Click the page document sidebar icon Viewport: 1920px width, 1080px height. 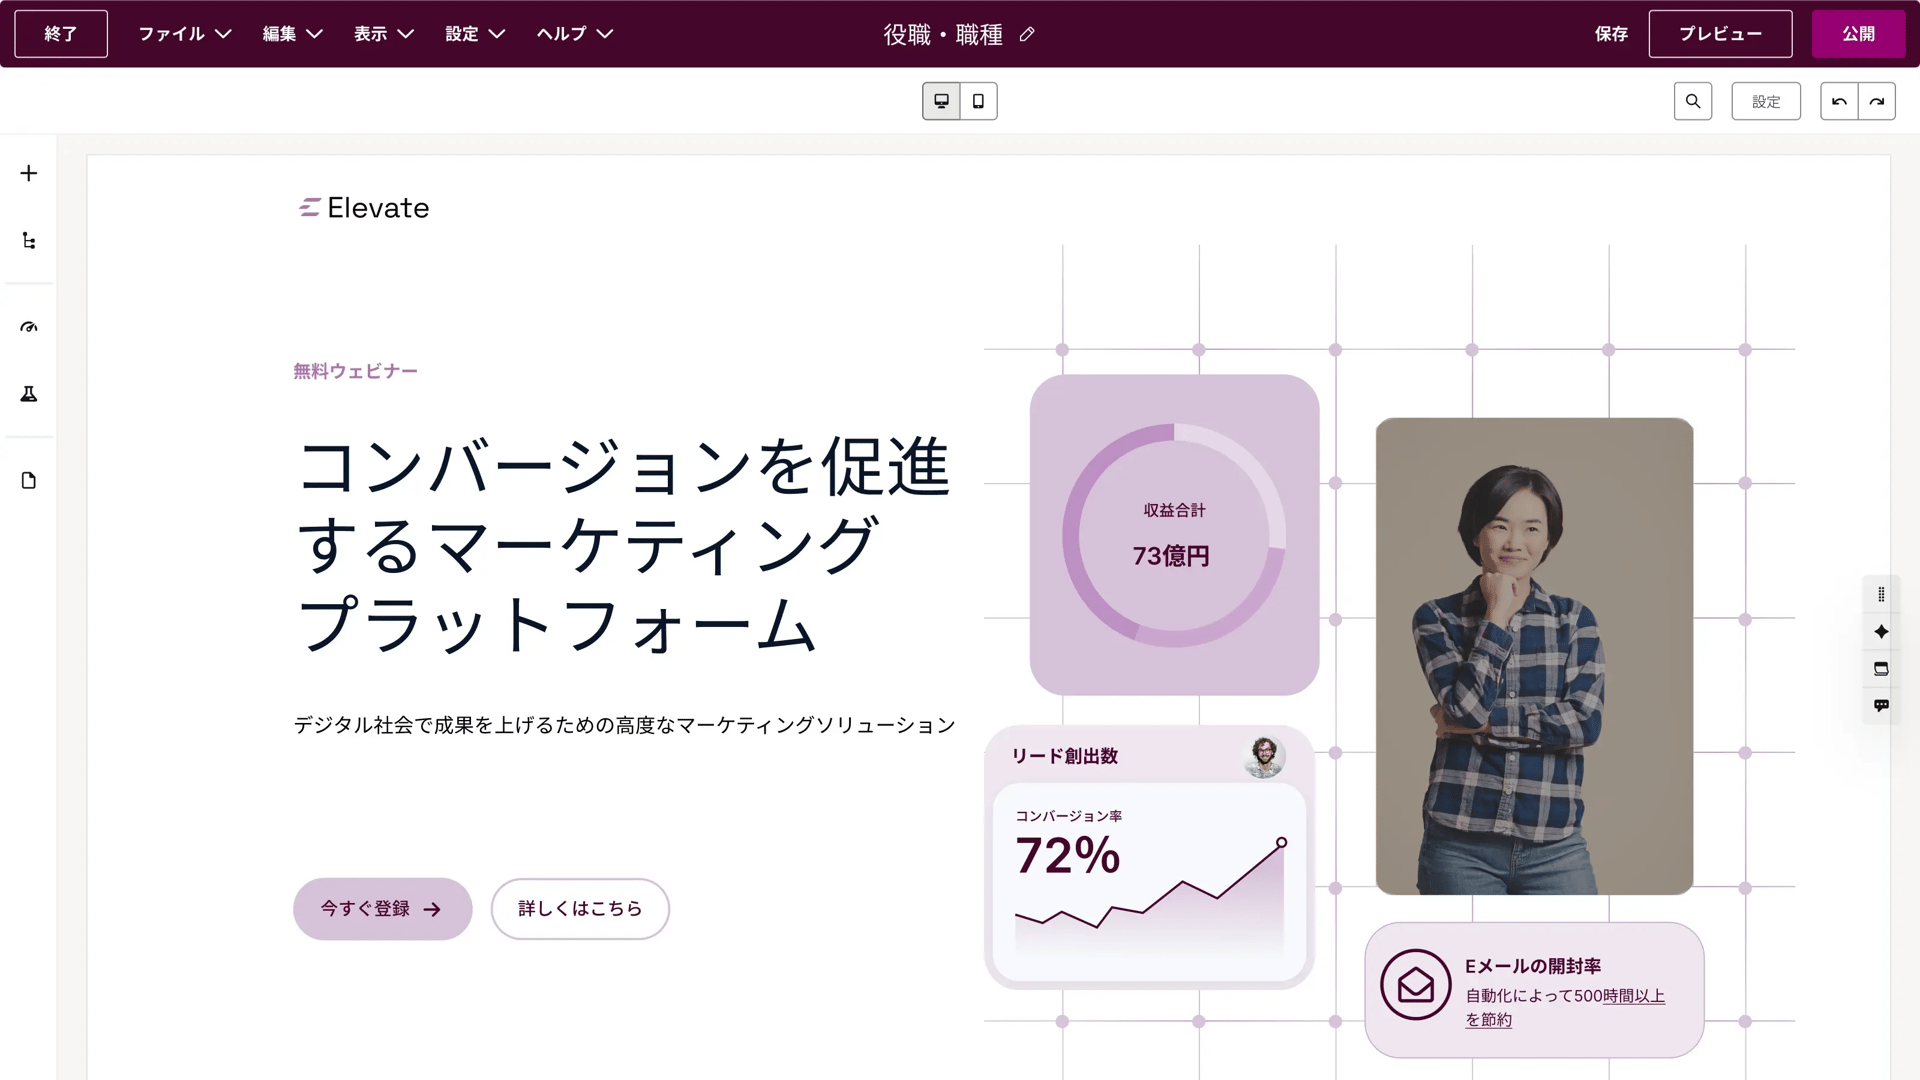[x=29, y=481]
